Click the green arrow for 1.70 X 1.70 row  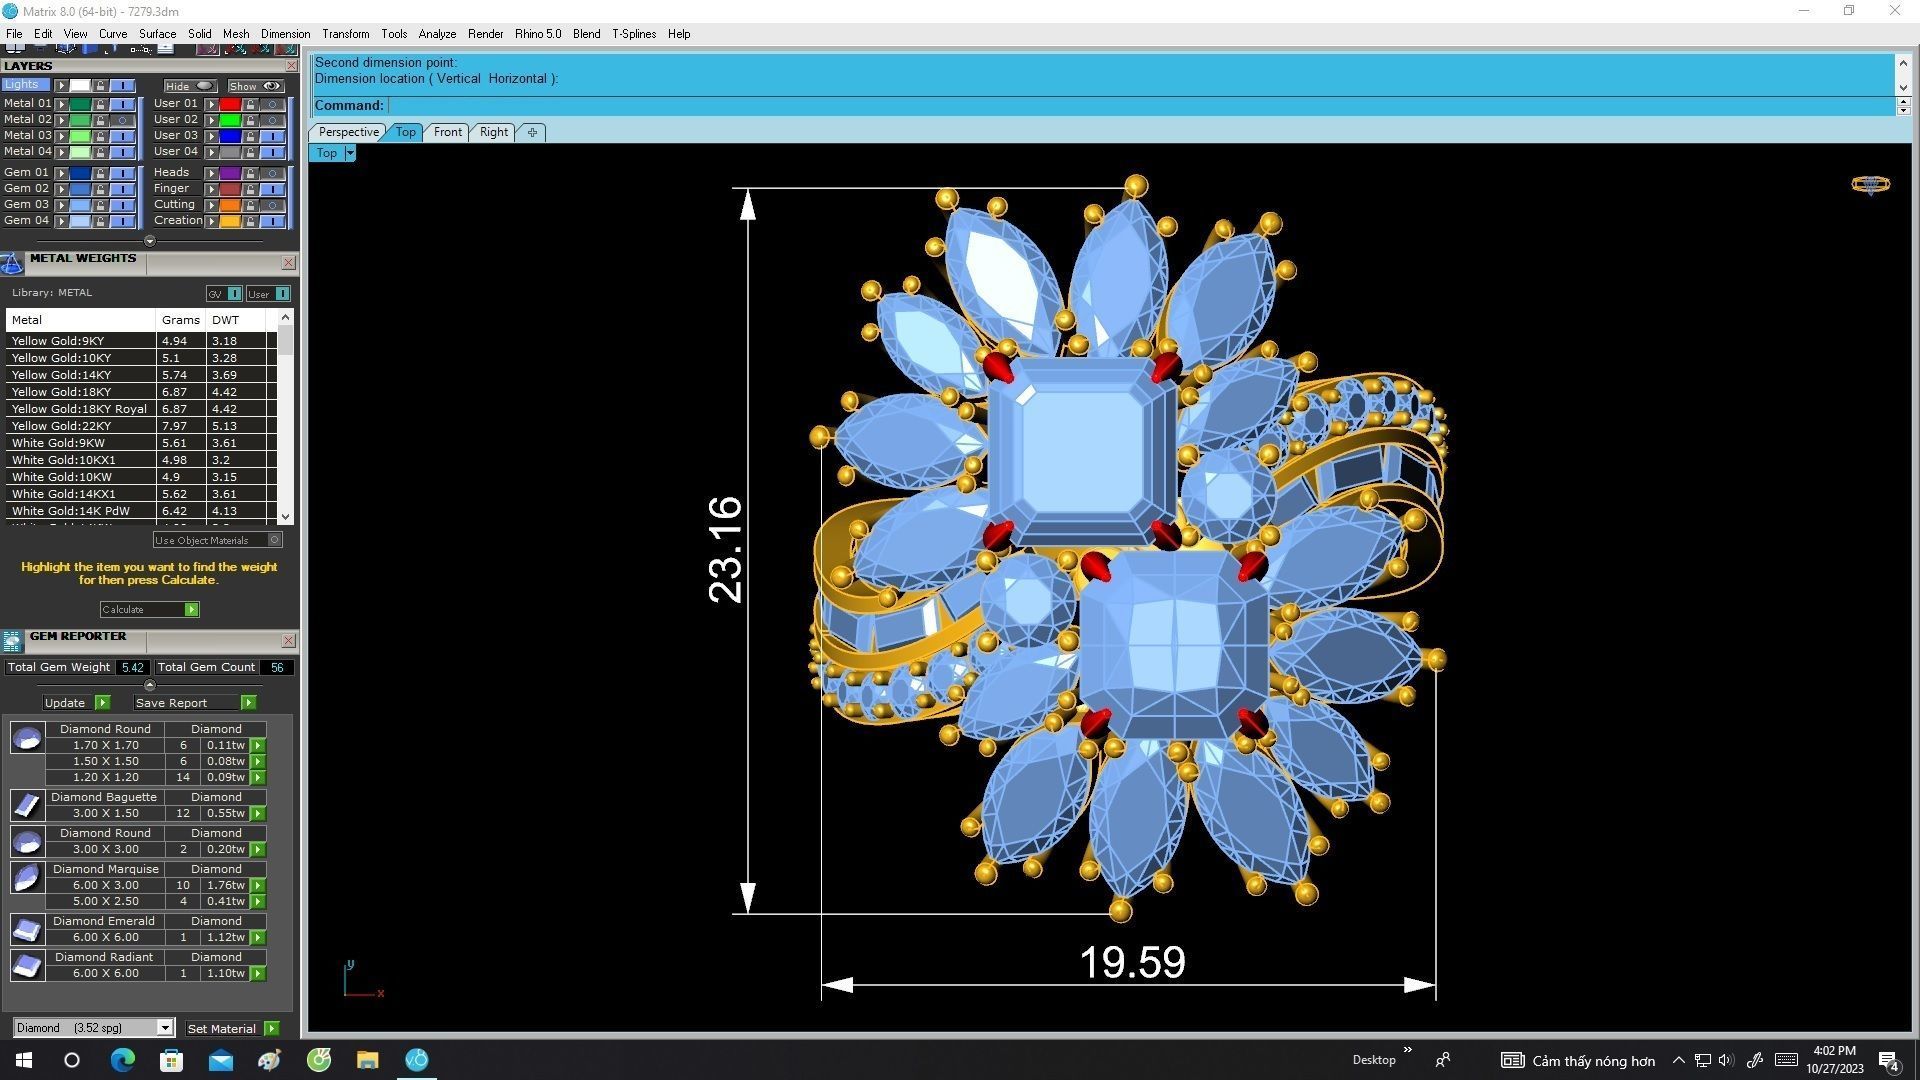(258, 746)
